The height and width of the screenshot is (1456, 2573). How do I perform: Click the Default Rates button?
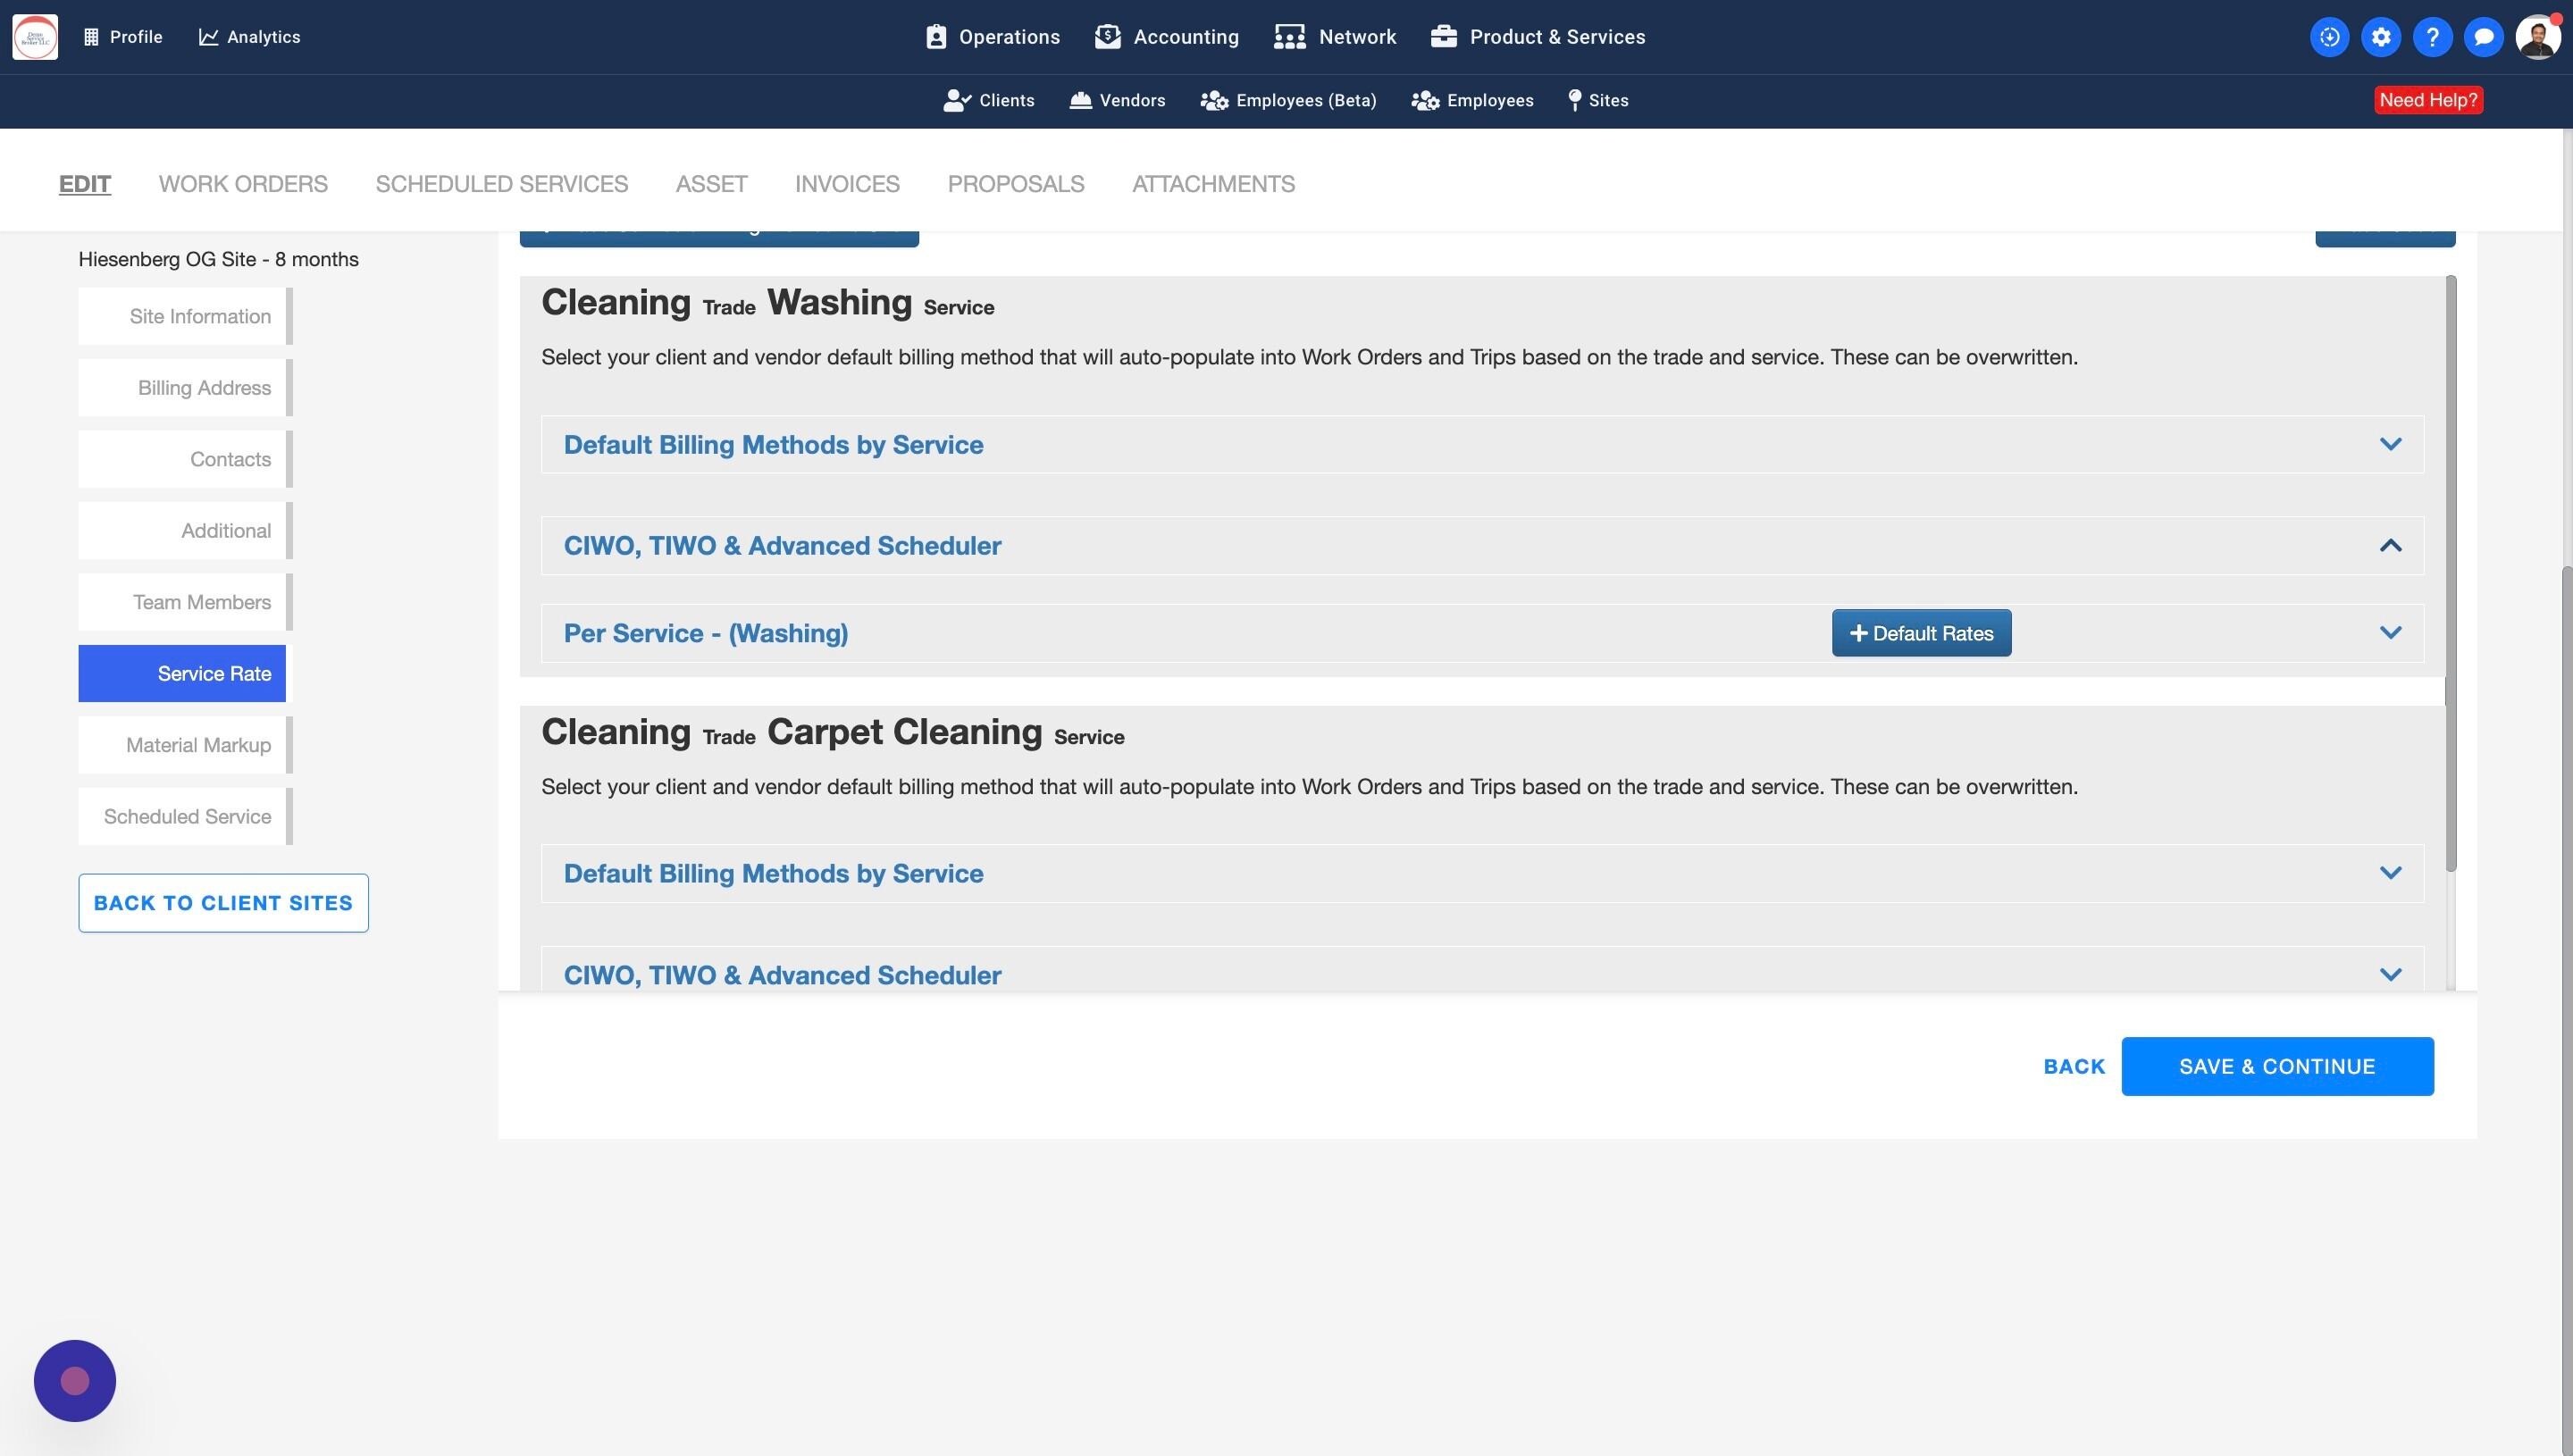1921,633
